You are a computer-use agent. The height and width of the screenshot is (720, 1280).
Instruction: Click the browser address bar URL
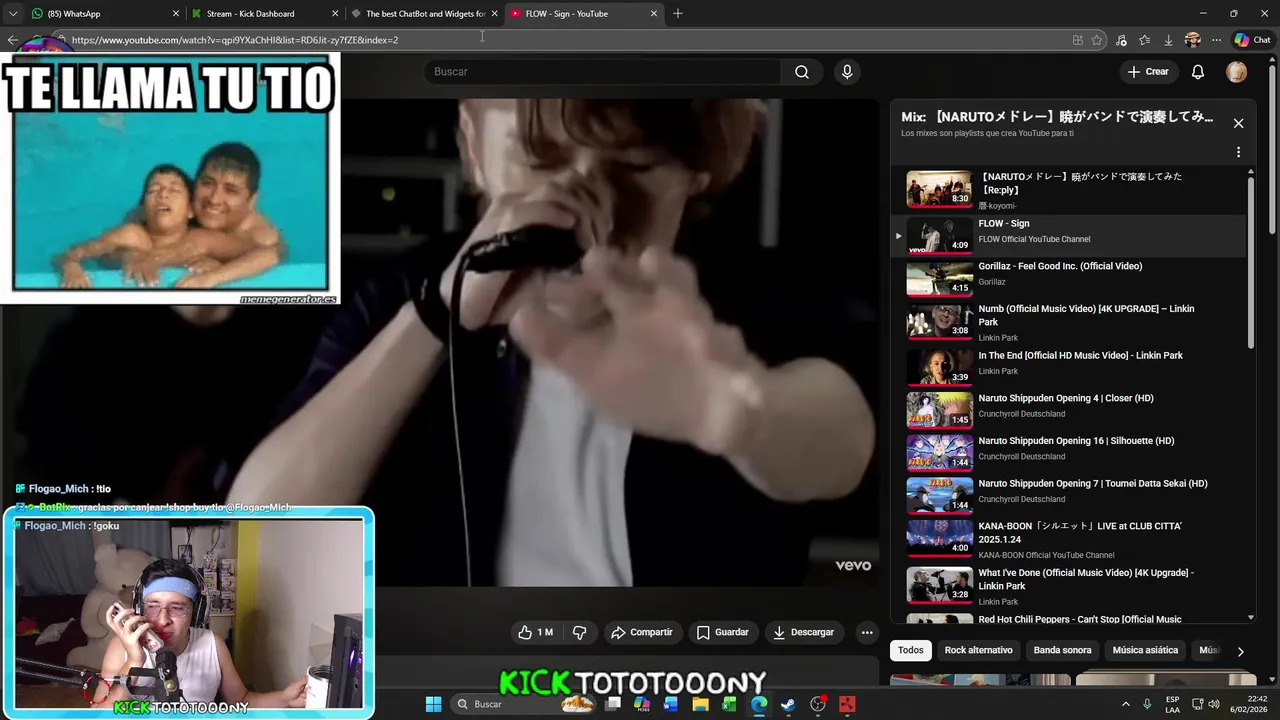pyautogui.click(x=235, y=40)
